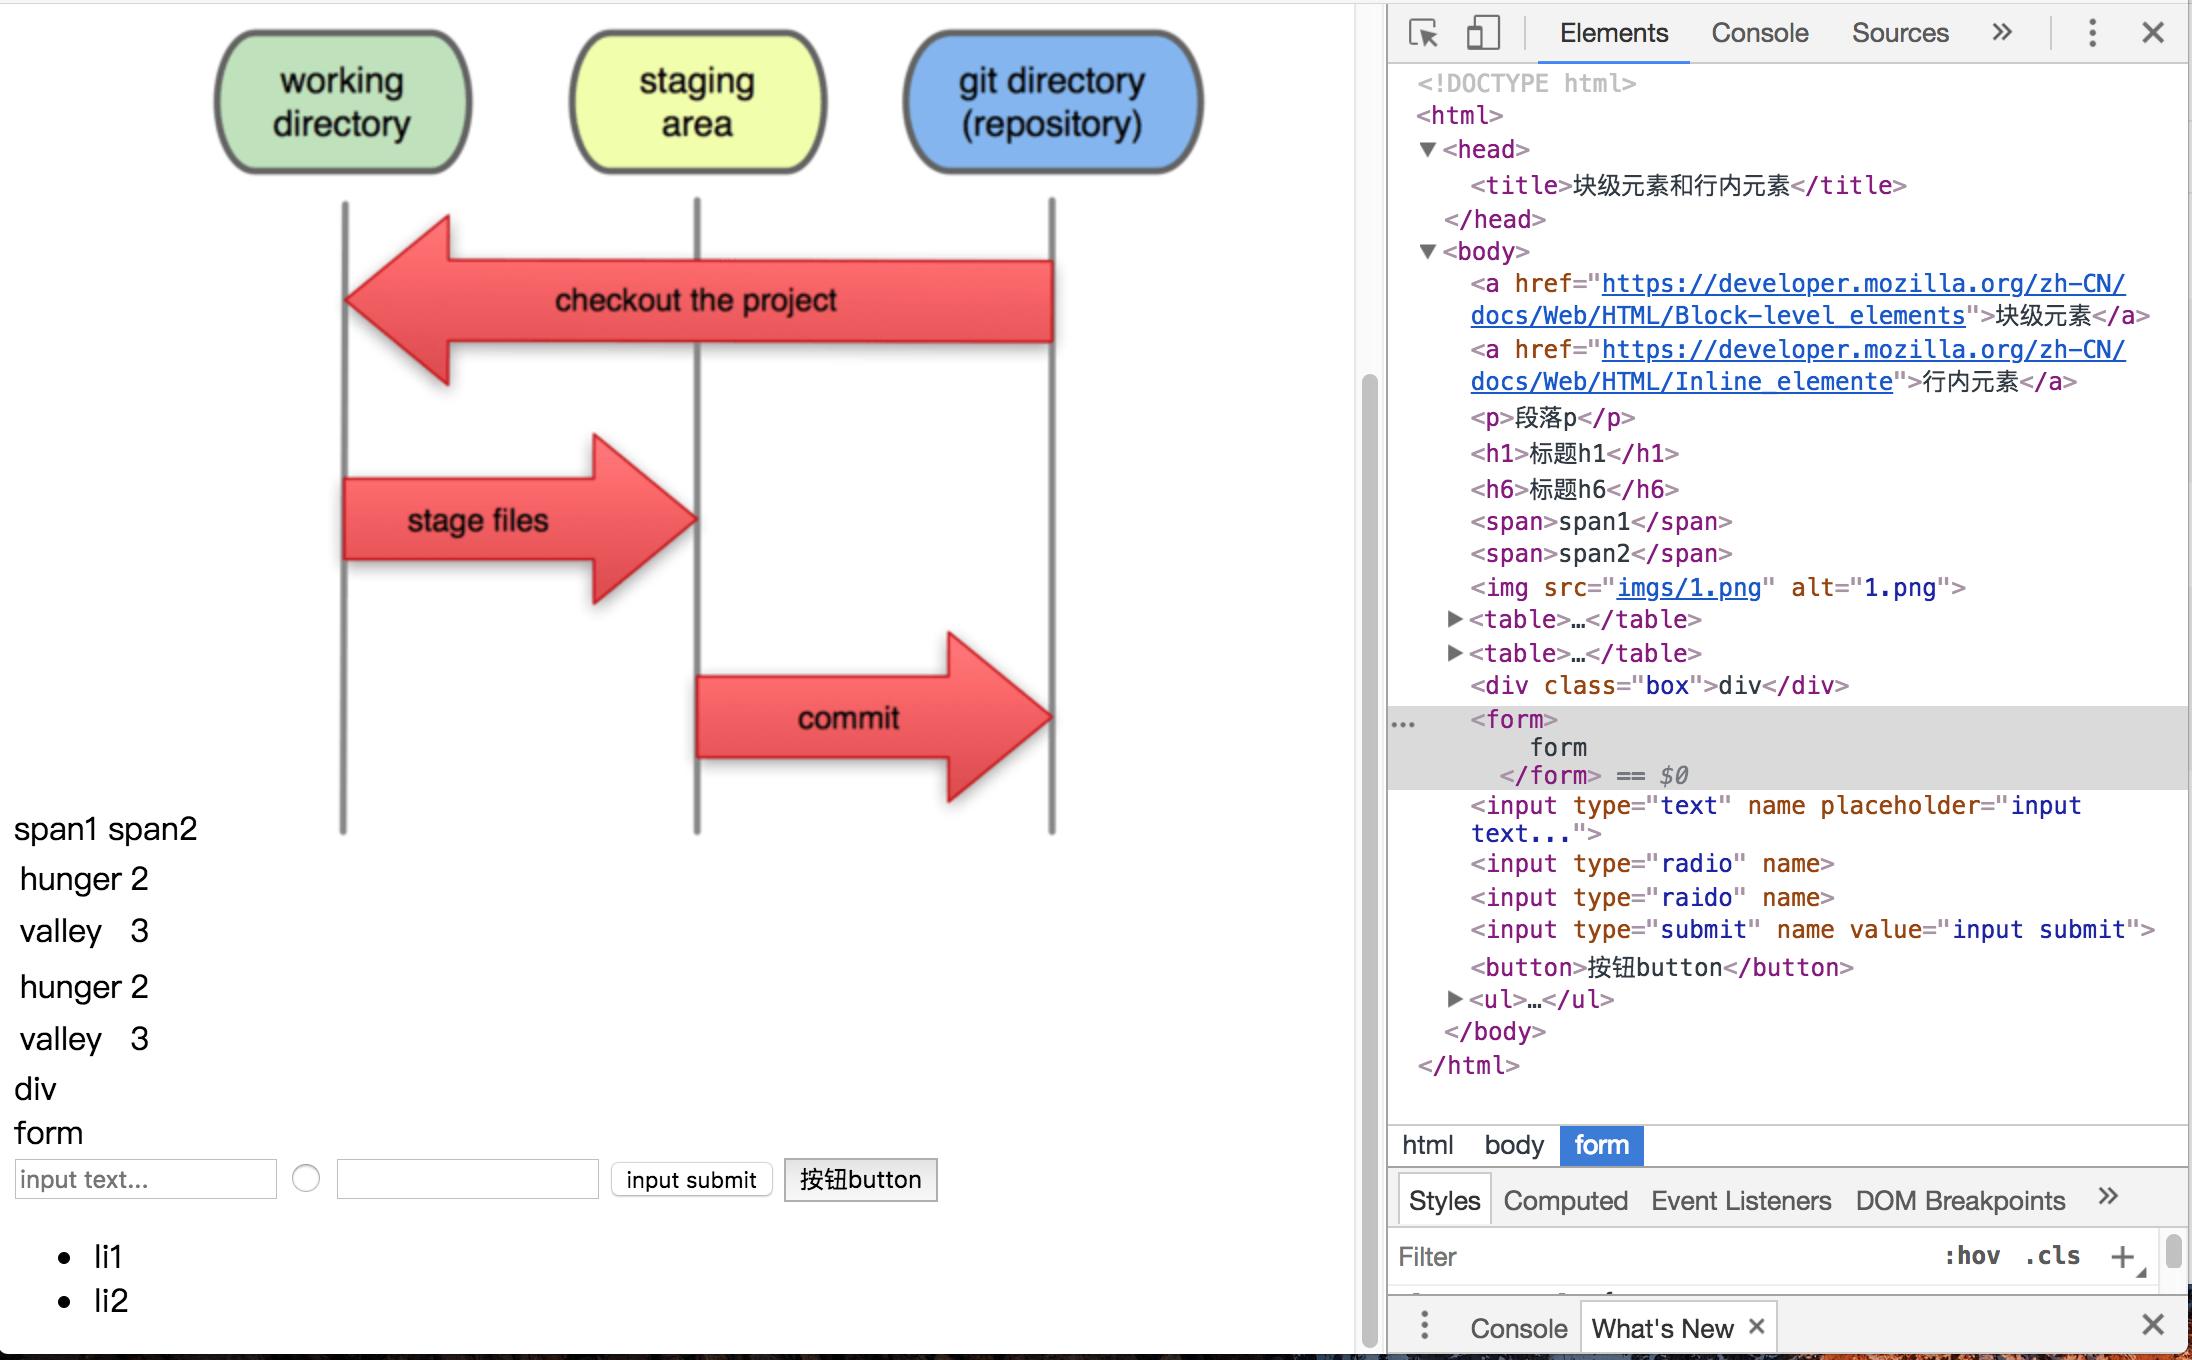2192x1360 pixels.
Task: Toggle :hov element state panel
Action: pyautogui.click(x=1971, y=1256)
